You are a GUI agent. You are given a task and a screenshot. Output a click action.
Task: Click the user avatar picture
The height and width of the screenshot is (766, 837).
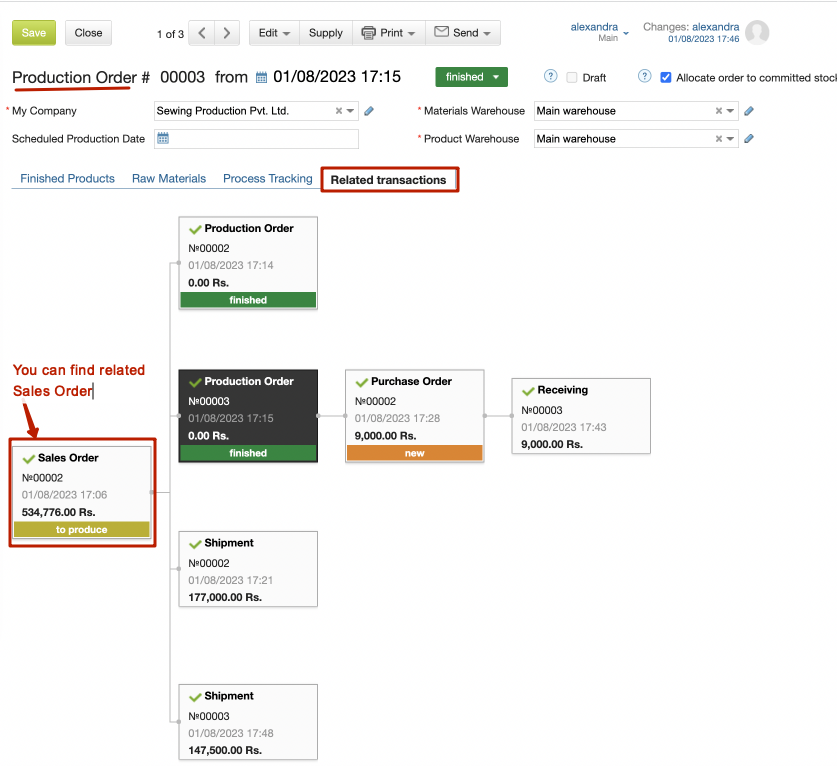pyautogui.click(x=757, y=33)
